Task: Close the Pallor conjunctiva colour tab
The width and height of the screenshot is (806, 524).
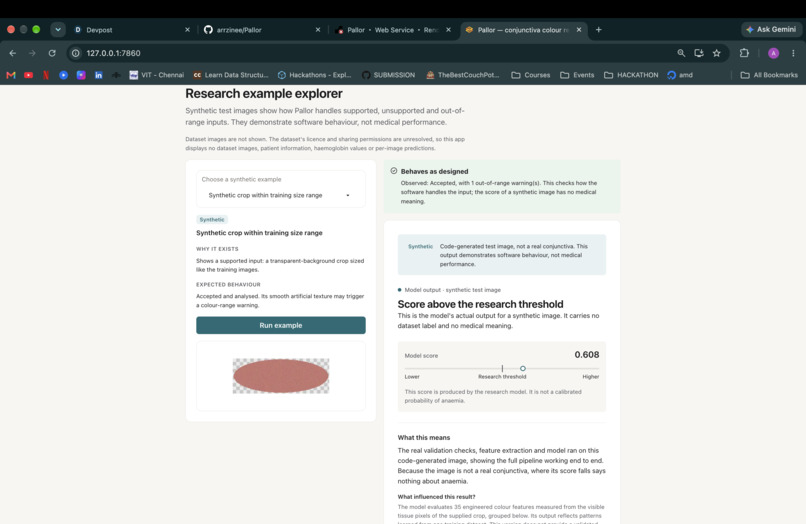Action: [579, 30]
